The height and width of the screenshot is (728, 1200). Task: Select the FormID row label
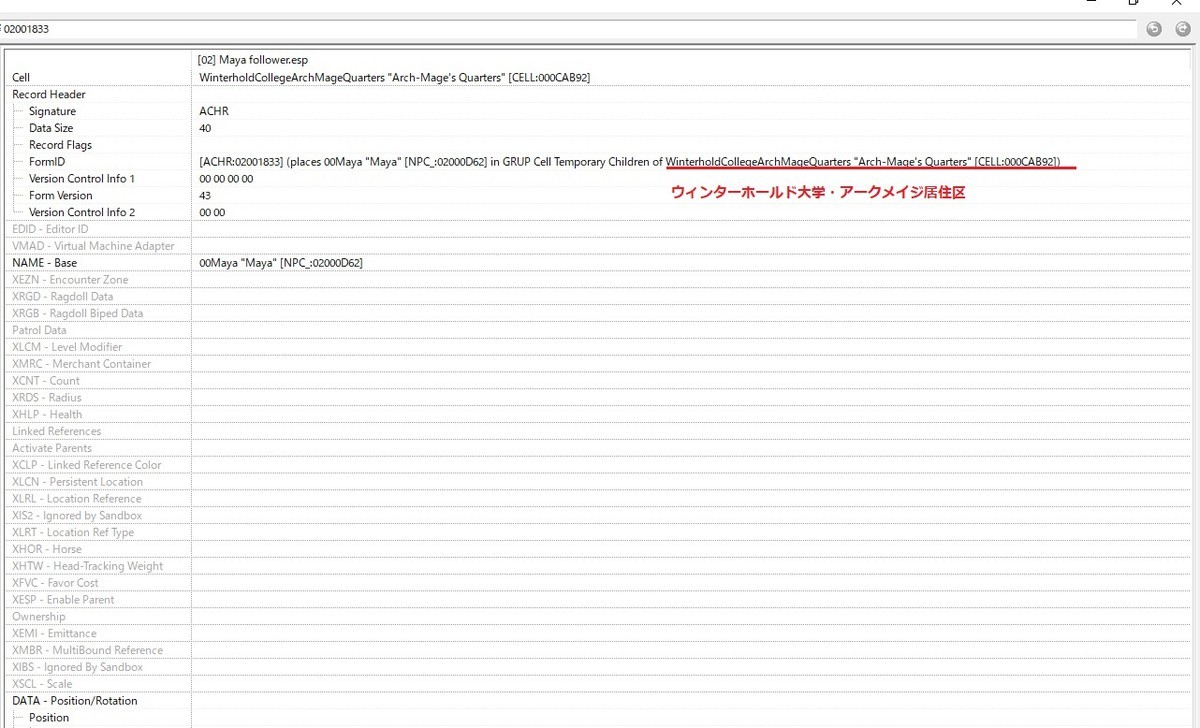tap(47, 162)
